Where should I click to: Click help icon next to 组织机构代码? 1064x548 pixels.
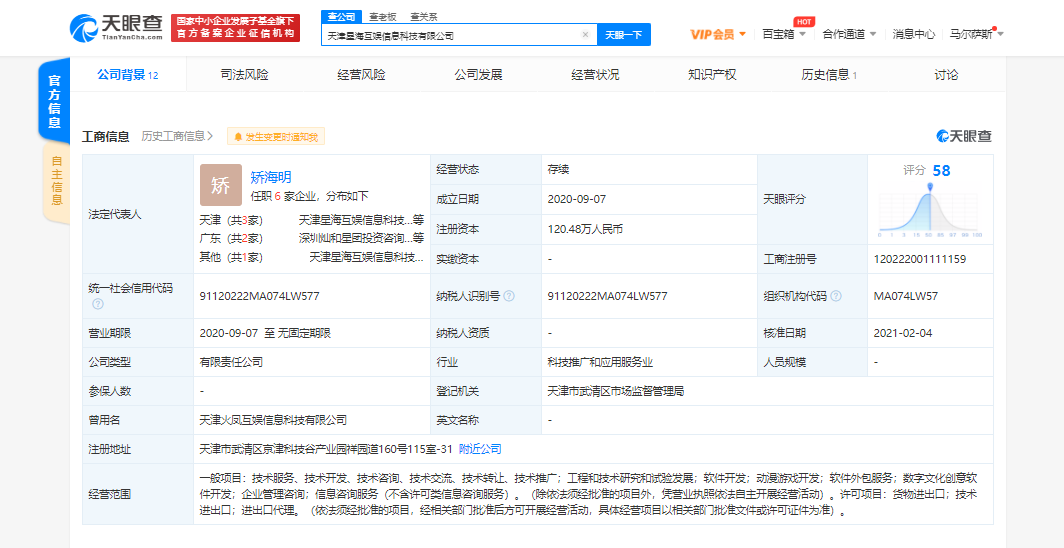click(836, 296)
